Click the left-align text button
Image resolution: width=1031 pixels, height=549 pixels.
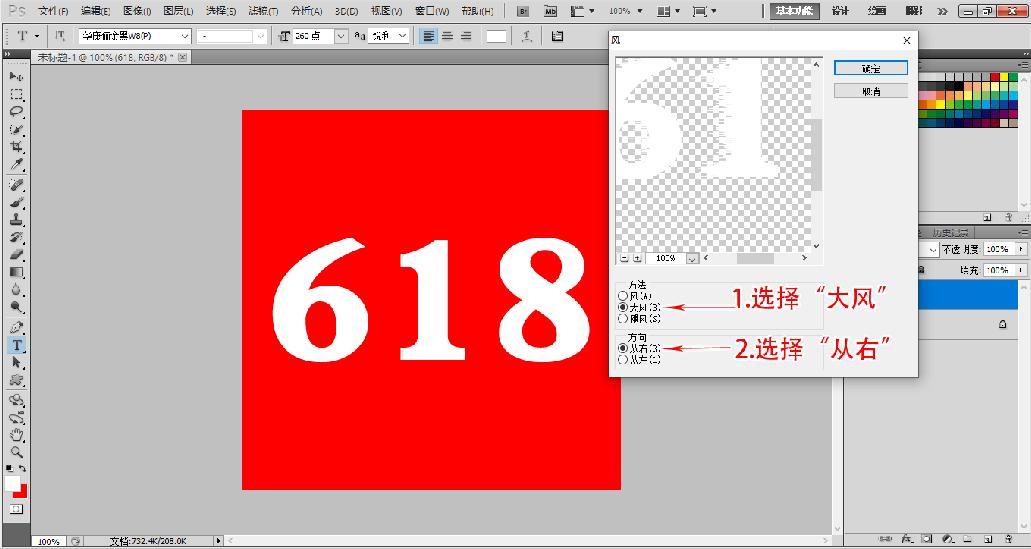pyautogui.click(x=428, y=36)
